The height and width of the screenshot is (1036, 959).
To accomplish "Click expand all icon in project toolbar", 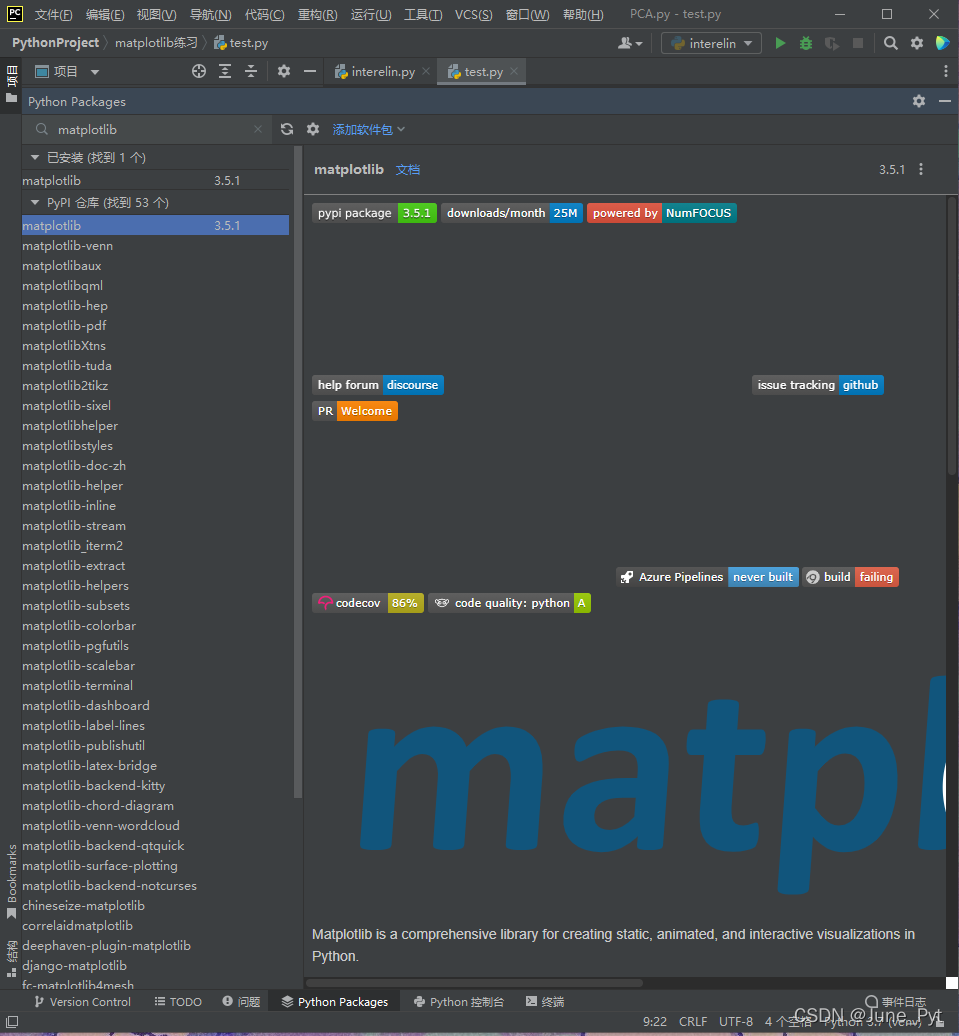I will (x=225, y=71).
